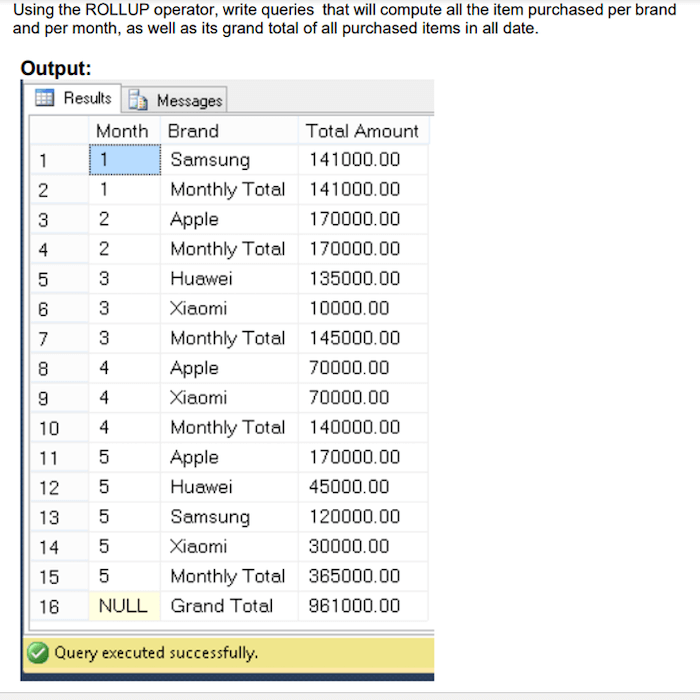Click Xiaomi in row 14
Screen dimensions: 700x700
[x=229, y=546]
